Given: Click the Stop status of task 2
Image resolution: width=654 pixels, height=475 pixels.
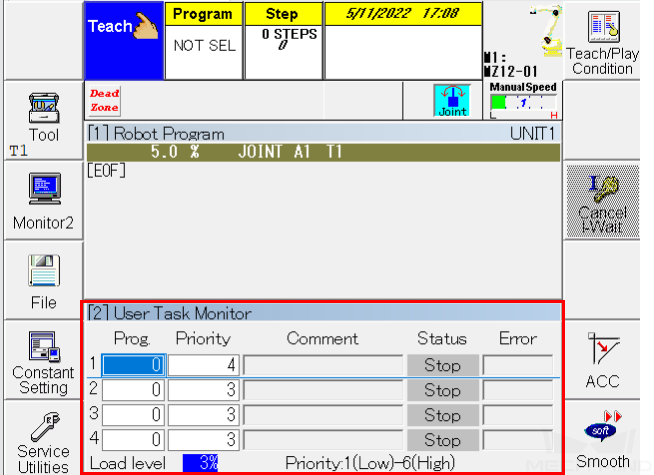Looking at the screenshot, I should coord(443,390).
